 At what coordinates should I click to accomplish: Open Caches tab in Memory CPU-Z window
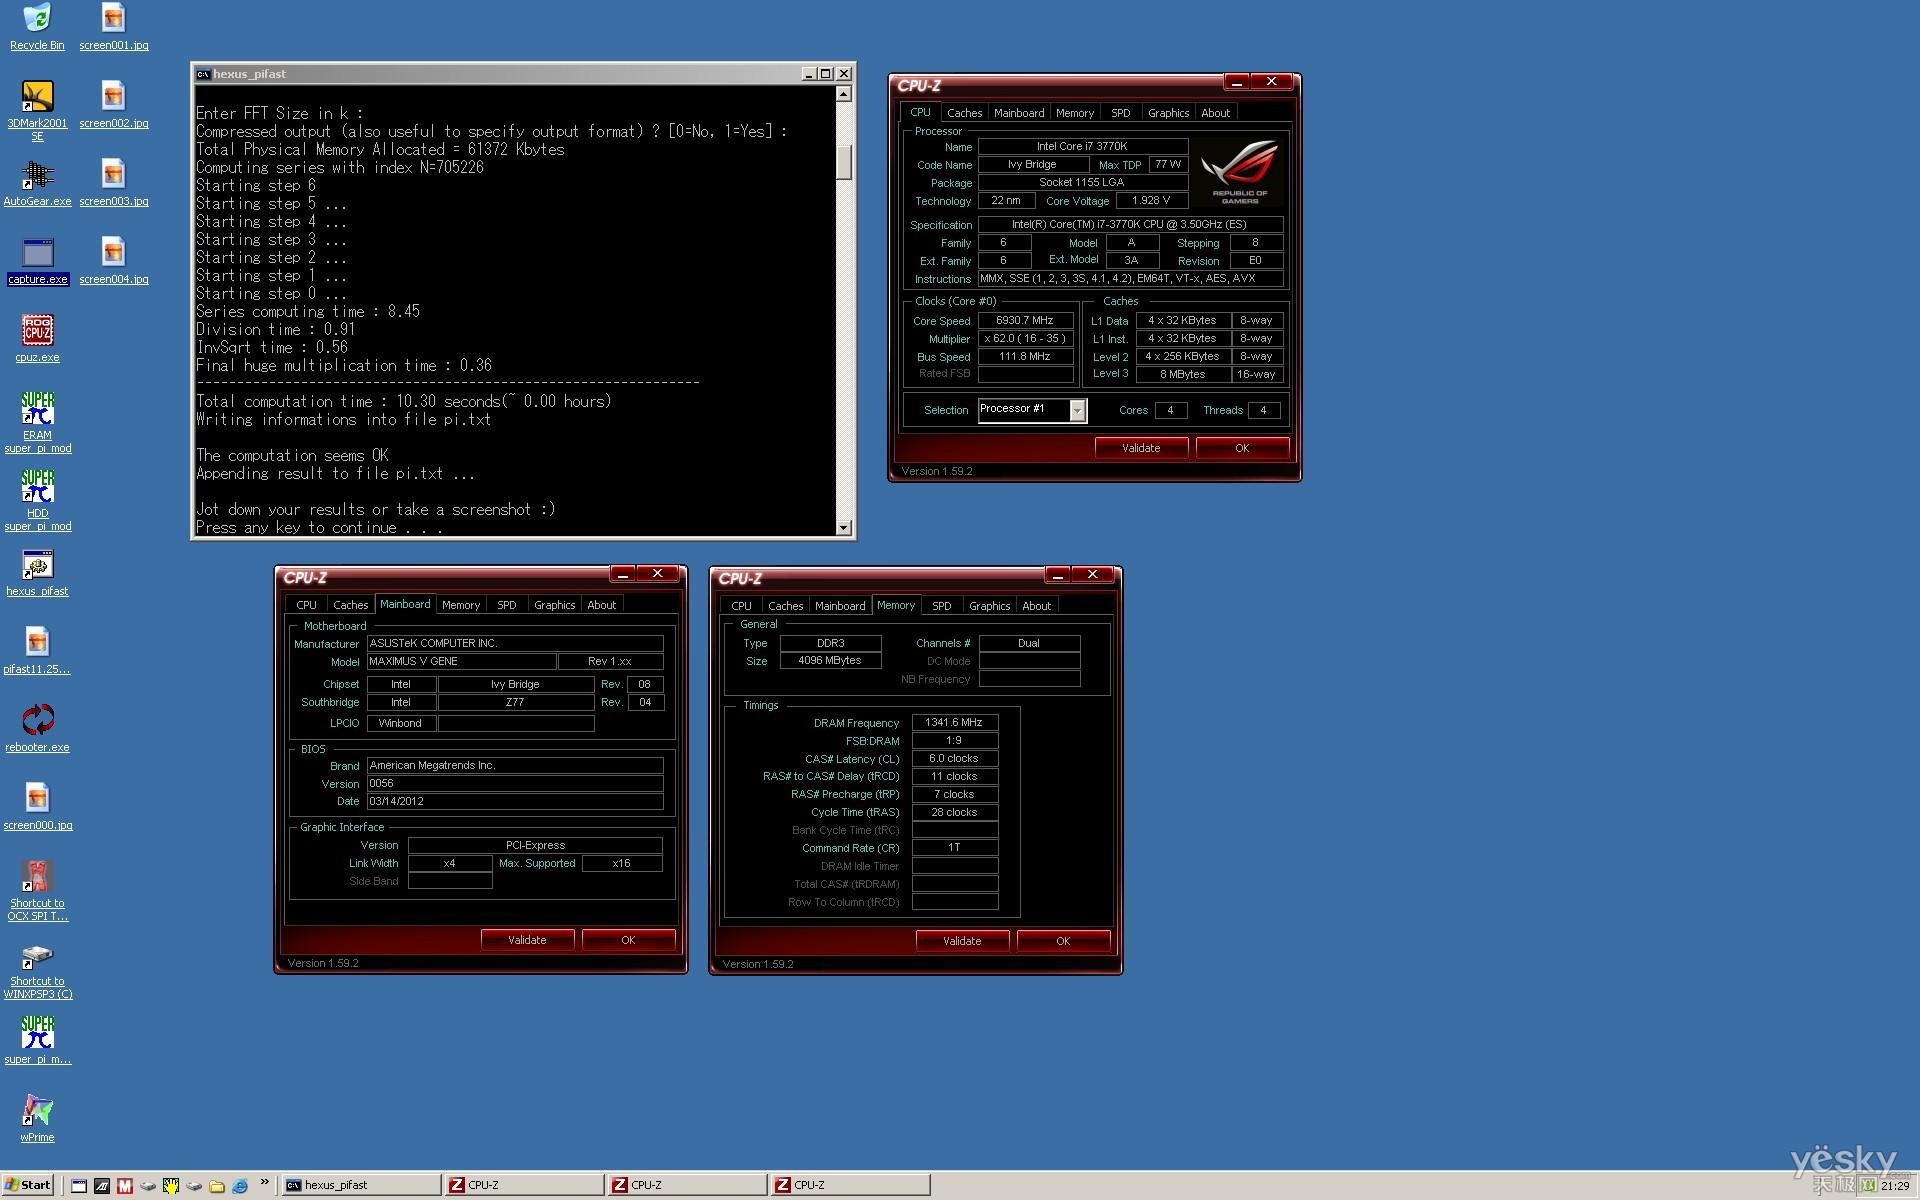pos(785,606)
